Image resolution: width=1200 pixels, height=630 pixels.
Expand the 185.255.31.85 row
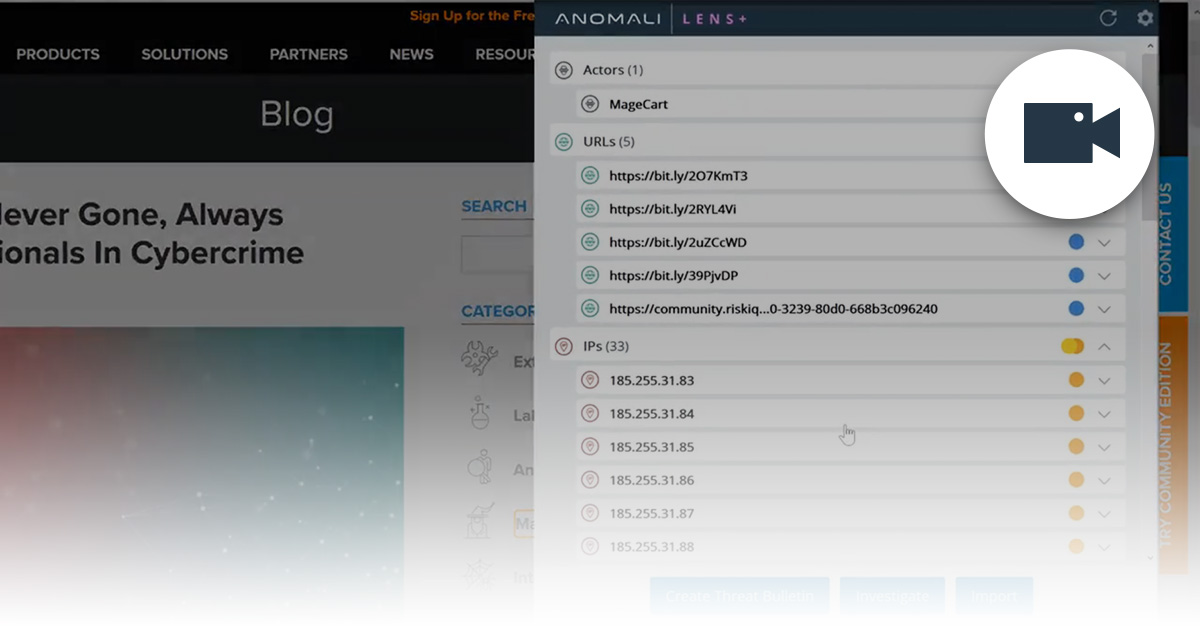[1105, 447]
